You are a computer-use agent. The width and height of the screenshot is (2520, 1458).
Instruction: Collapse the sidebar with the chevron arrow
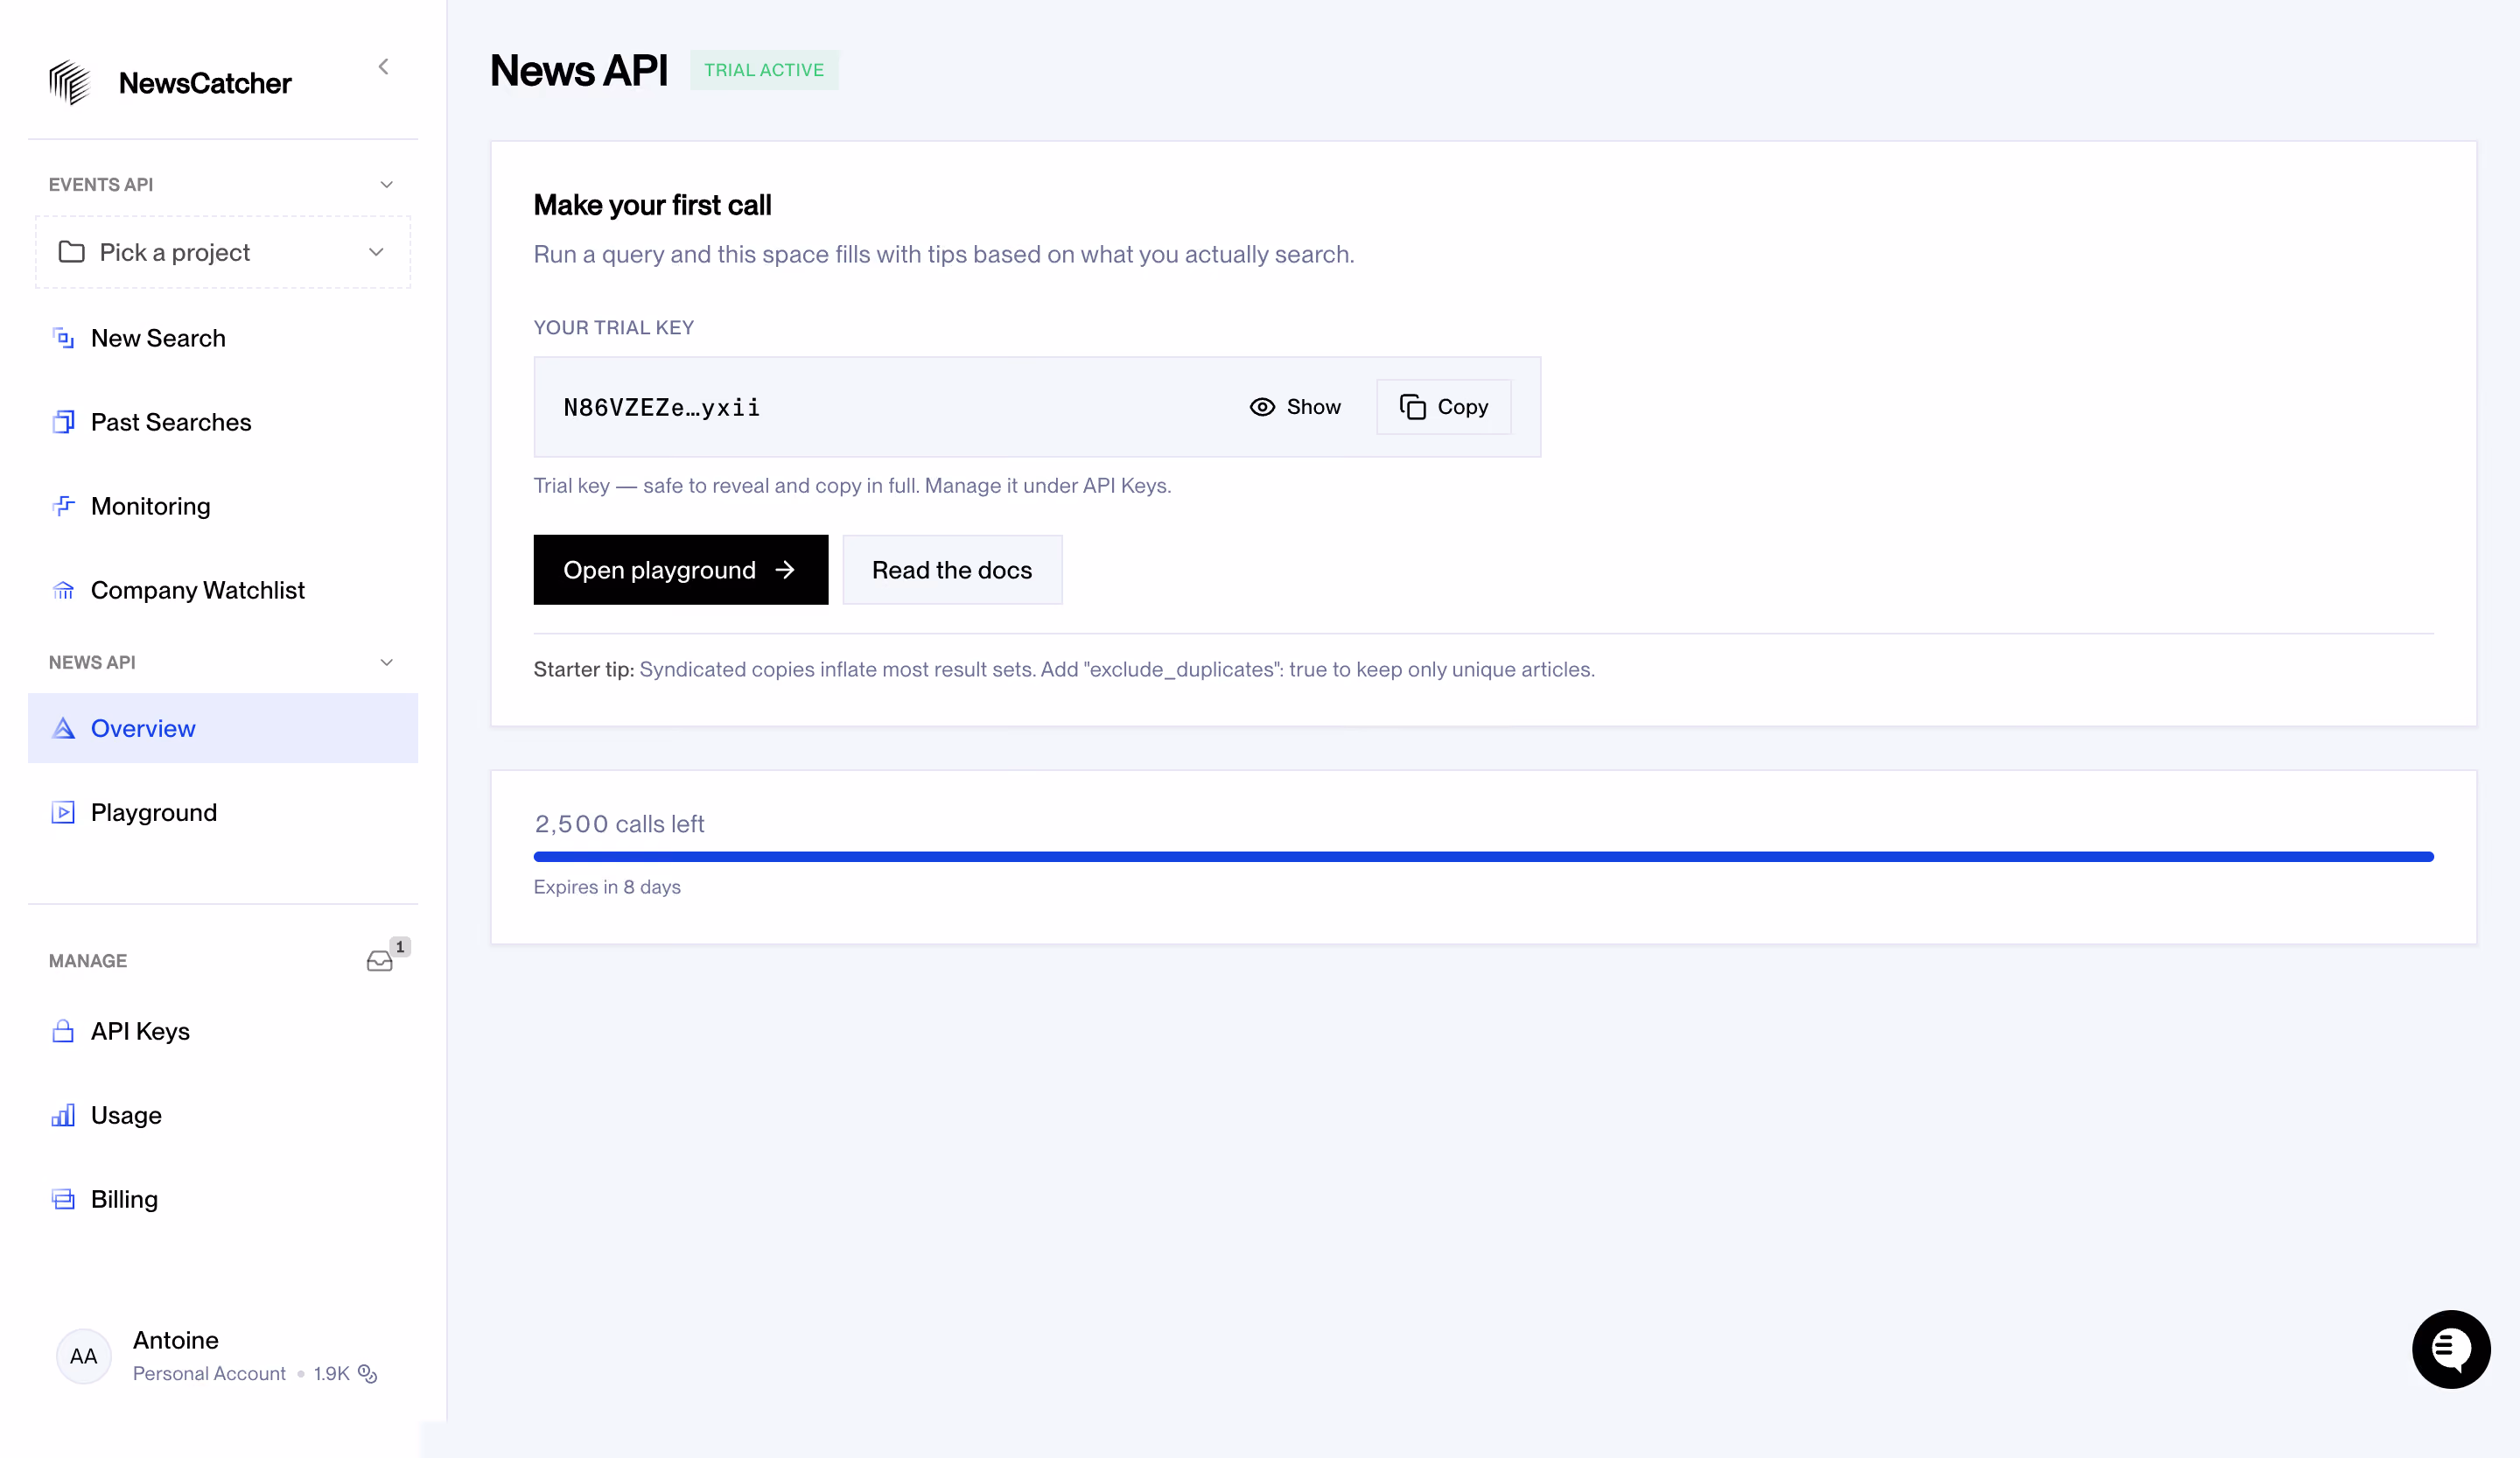pyautogui.click(x=383, y=67)
